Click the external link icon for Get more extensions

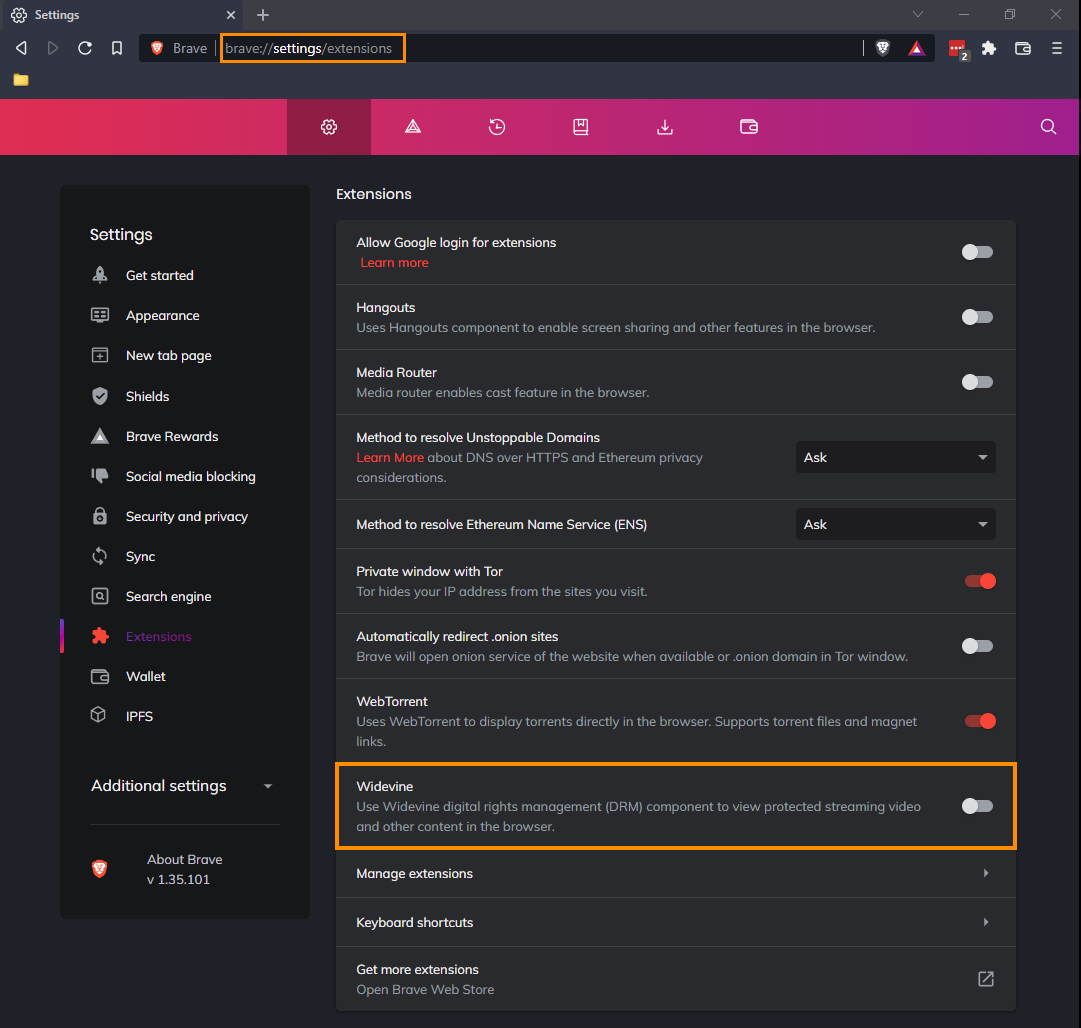point(986,979)
